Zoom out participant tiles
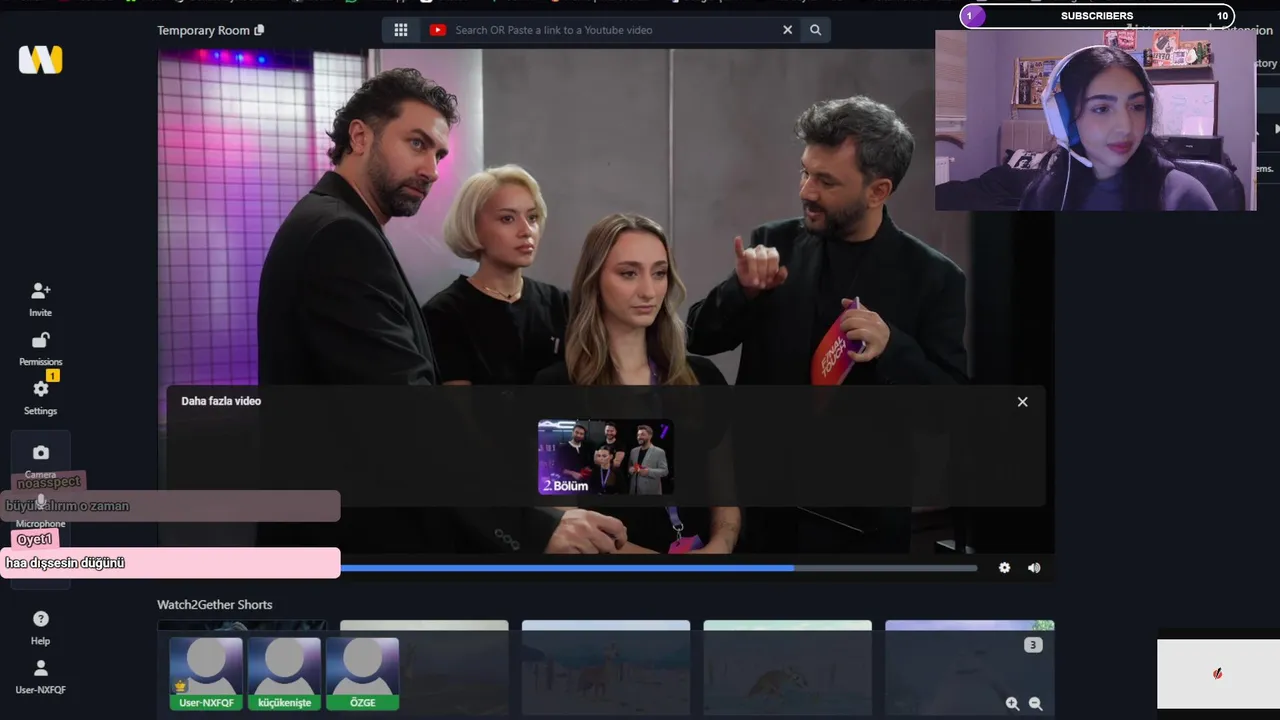 [1035, 704]
